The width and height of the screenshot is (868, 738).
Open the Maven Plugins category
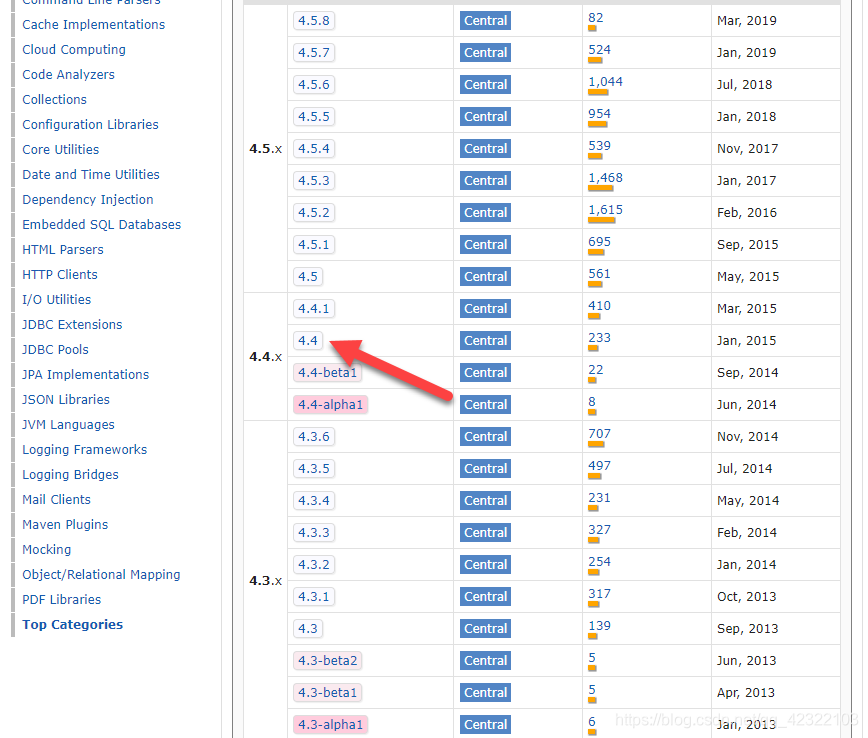(65, 524)
